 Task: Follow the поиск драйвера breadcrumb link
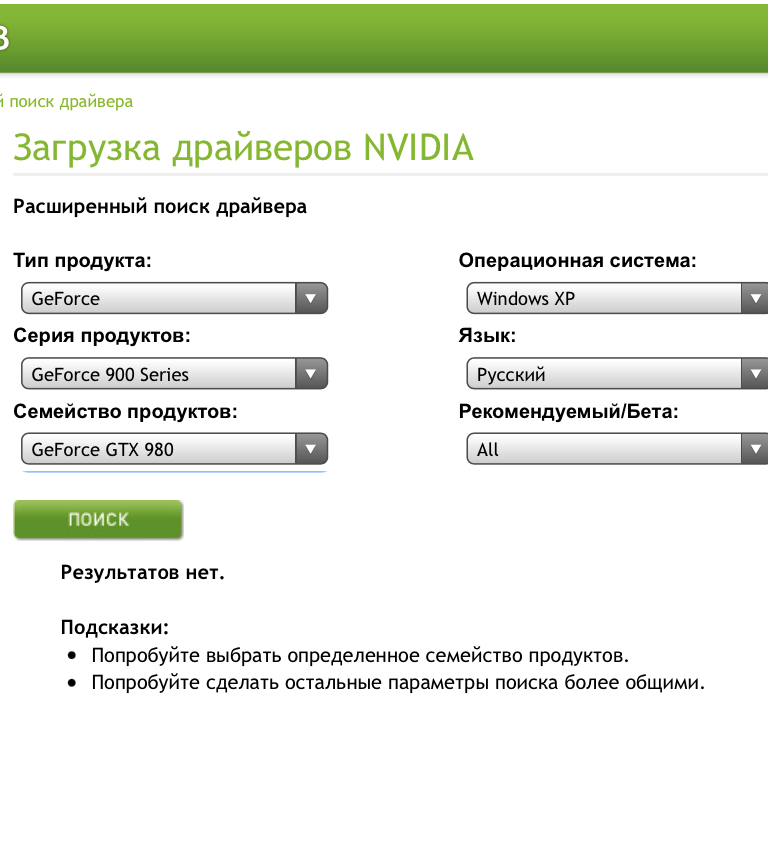(68, 102)
